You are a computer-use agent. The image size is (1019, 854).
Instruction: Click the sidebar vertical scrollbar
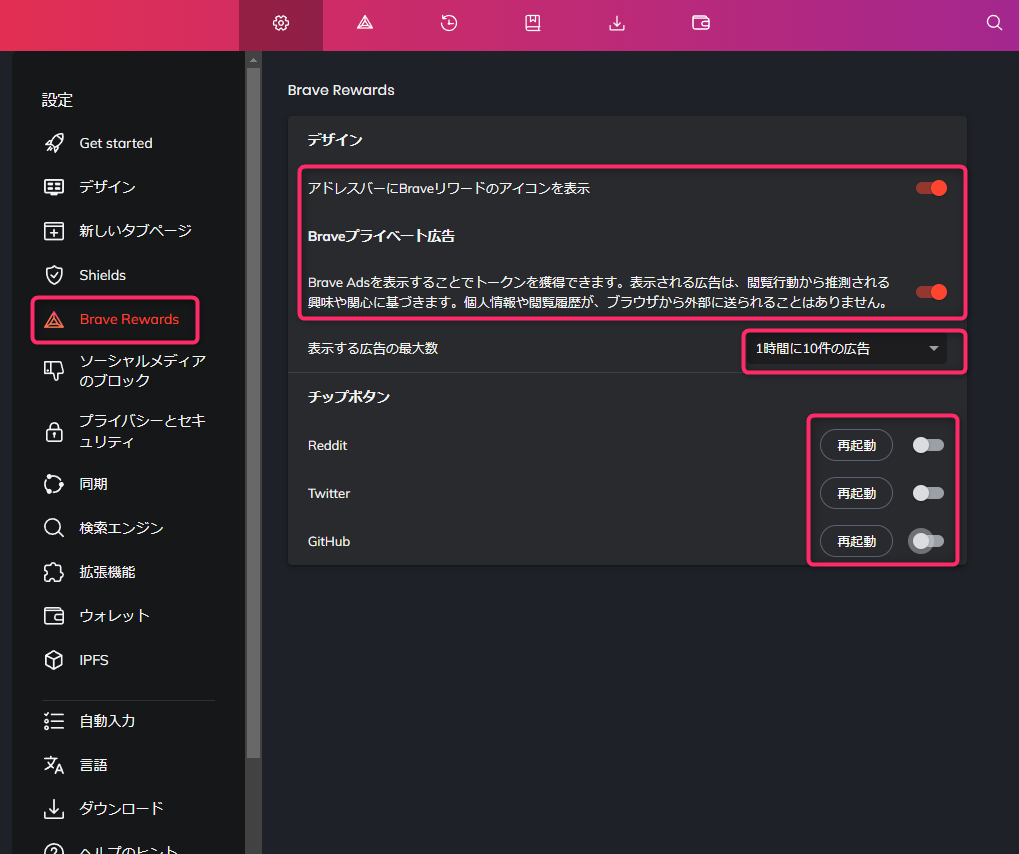tap(253, 400)
